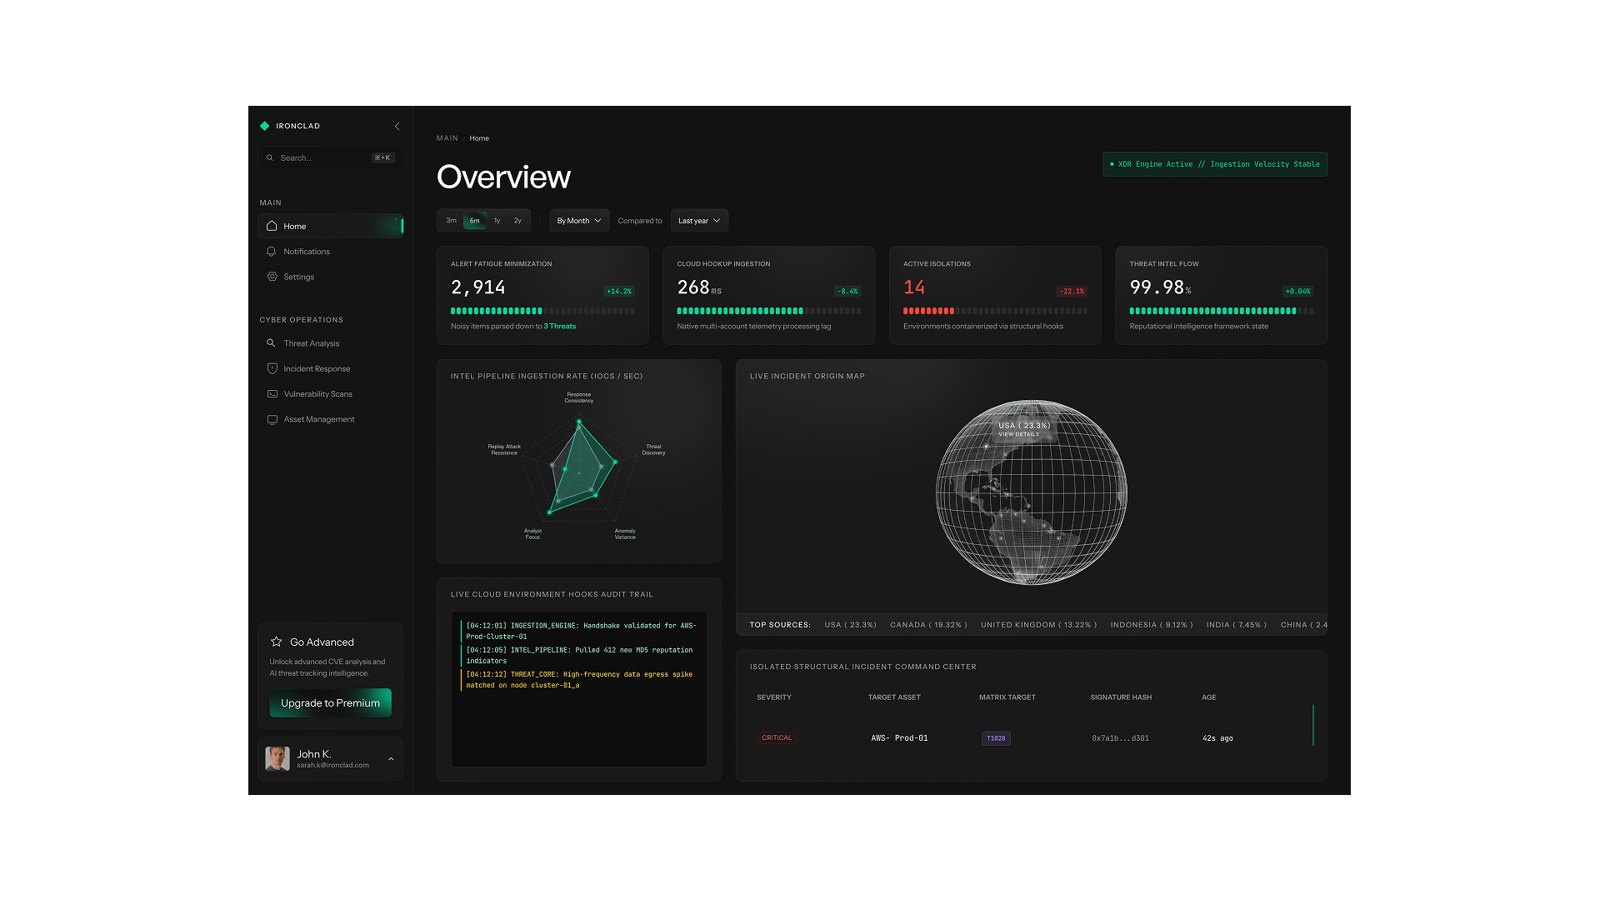The image size is (1600, 900).
Task: Click the Upgrade to Premium button
Action: pos(330,703)
